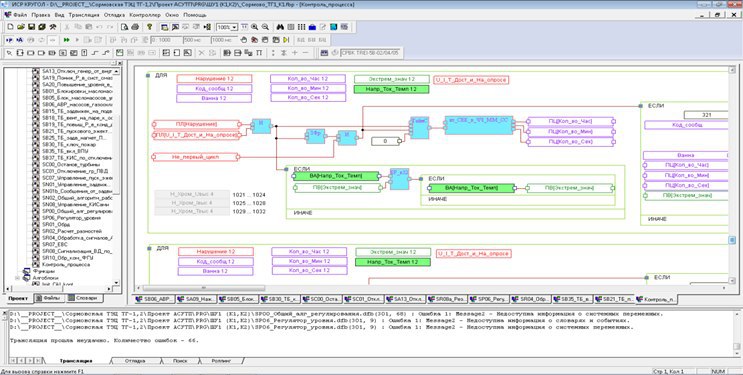
Task: Click the 500 мс timing field
Action: click(196, 40)
